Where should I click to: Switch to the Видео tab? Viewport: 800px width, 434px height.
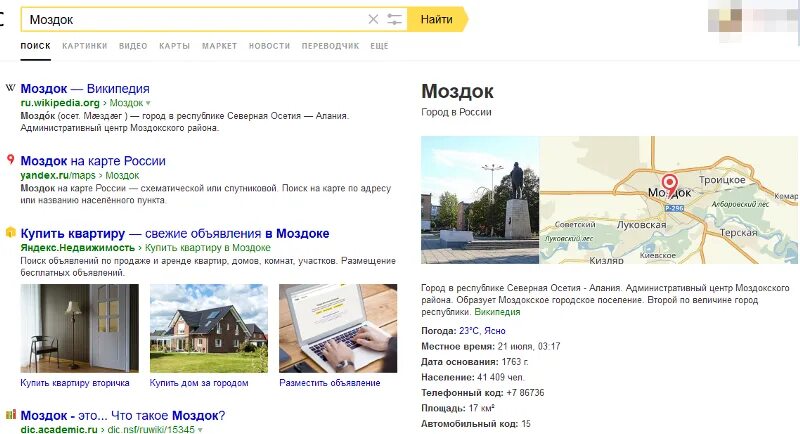point(133,46)
